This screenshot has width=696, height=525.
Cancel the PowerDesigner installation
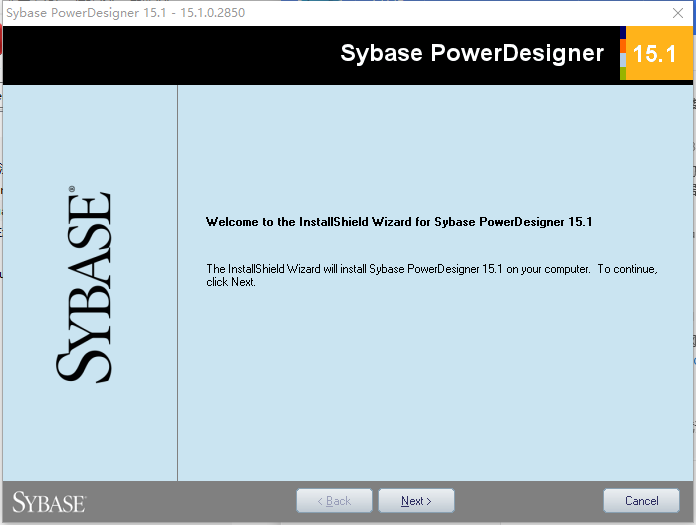(641, 501)
